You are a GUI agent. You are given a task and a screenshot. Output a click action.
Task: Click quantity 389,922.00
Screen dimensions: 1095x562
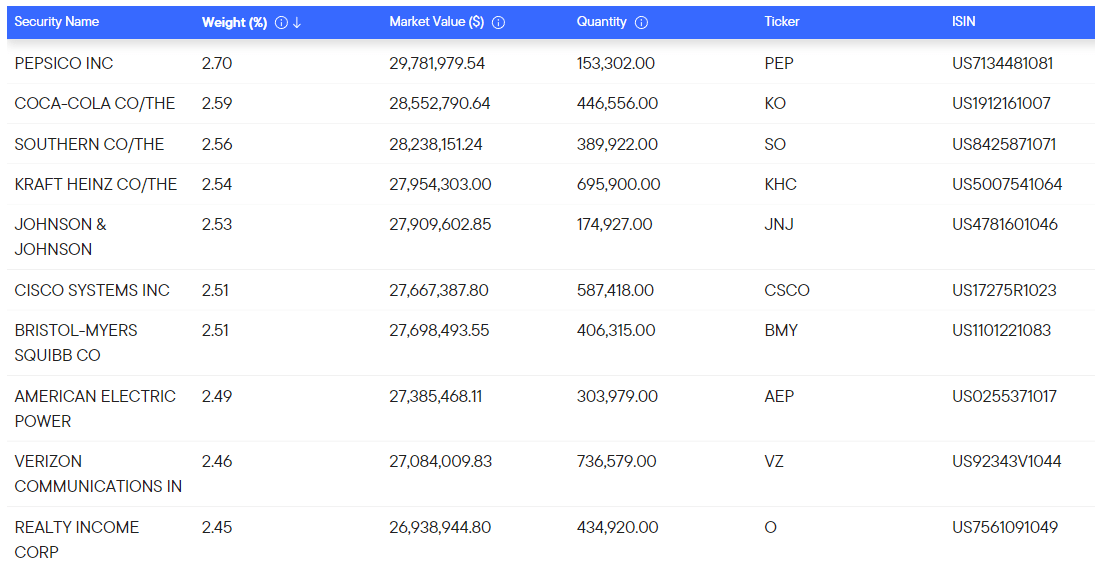pyautogui.click(x=617, y=145)
